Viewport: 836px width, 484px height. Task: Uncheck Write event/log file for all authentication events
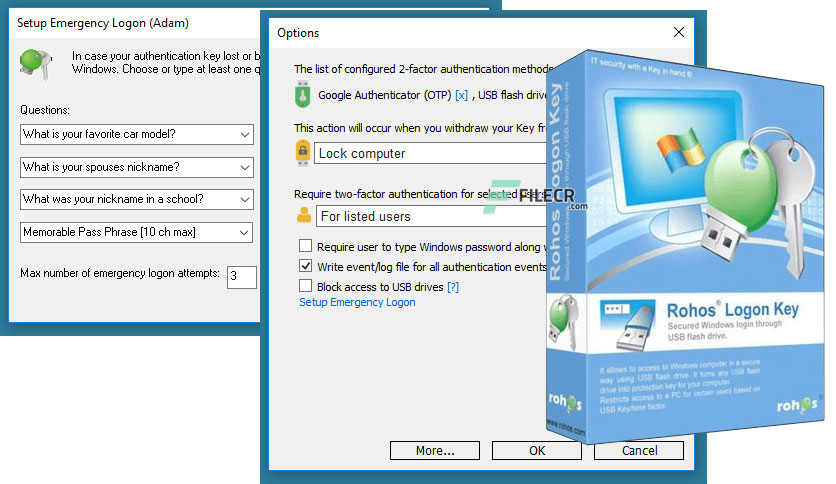[306, 265]
